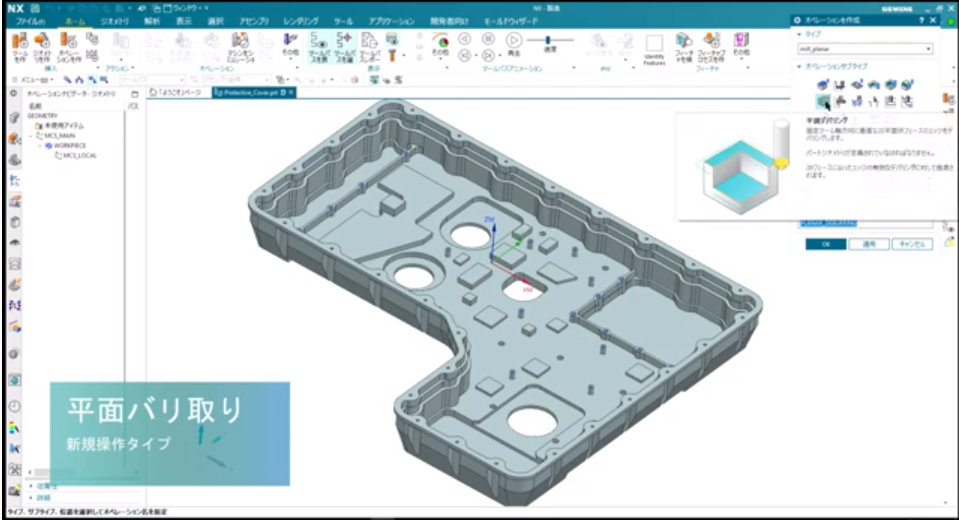Screen dimensions: 959x520
Task: Click the stop animation button
Action: pos(488,39)
